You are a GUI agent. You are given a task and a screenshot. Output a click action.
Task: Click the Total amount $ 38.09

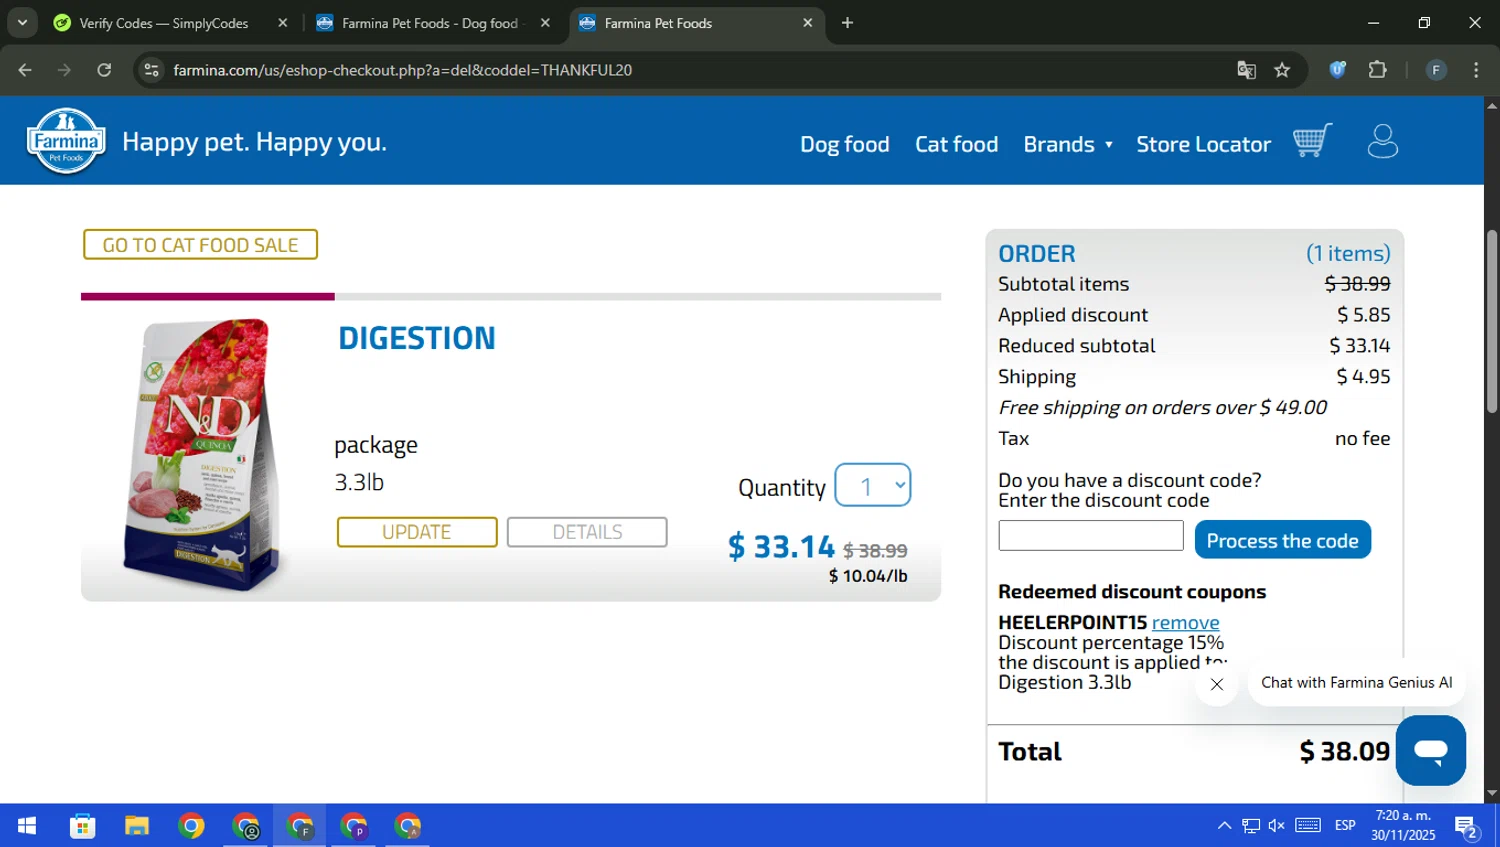[x=1344, y=751]
